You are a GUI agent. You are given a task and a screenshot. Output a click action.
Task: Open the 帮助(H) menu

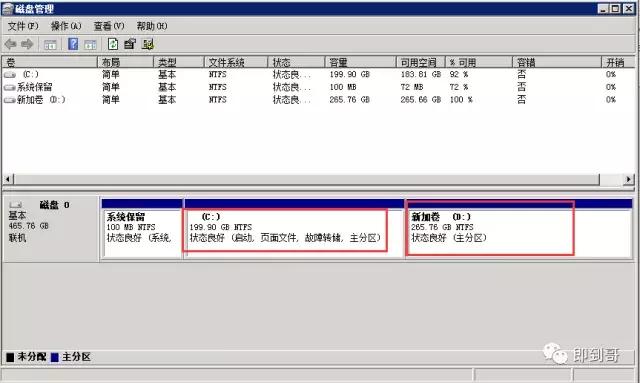click(x=152, y=26)
